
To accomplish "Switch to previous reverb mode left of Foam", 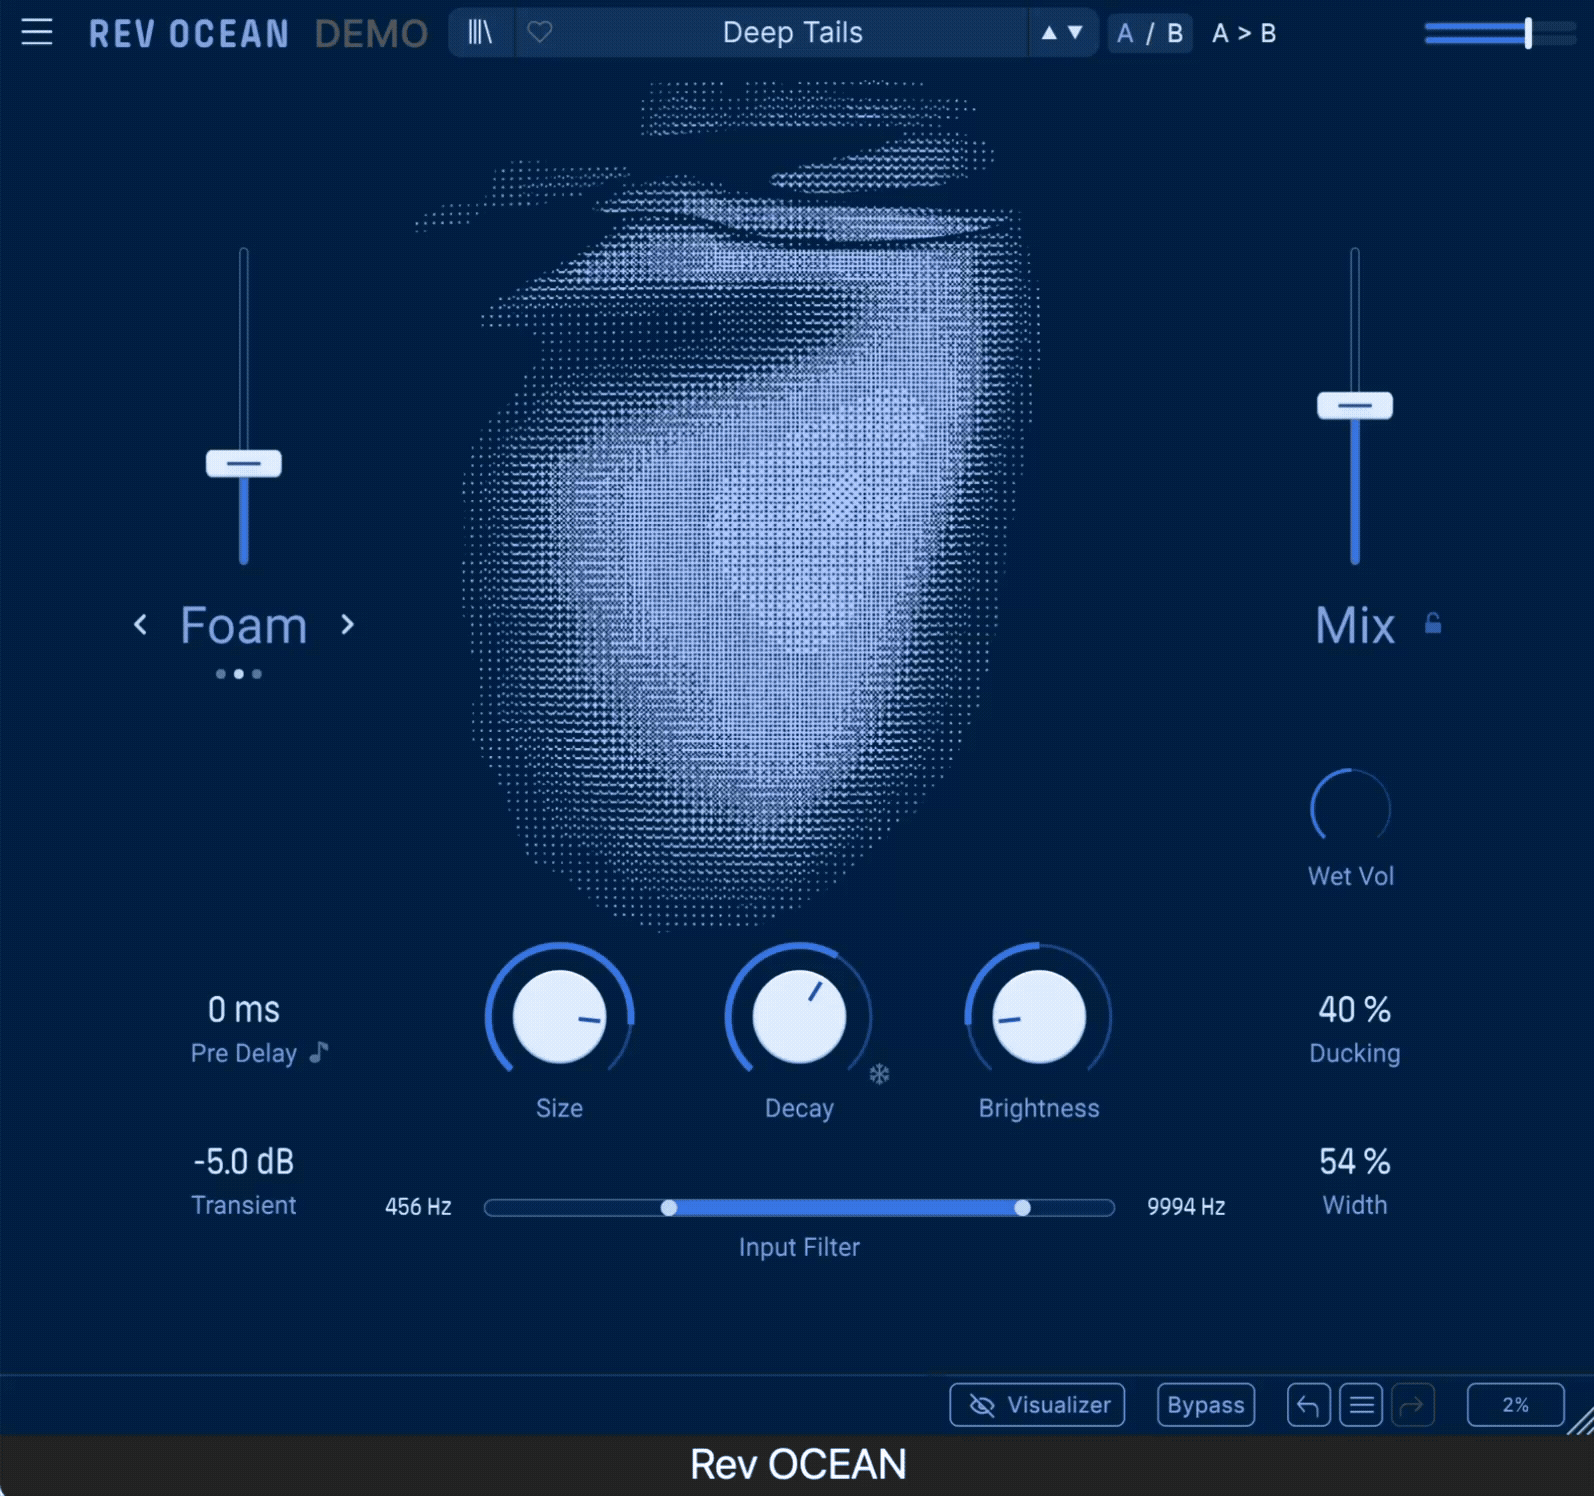I will [141, 625].
